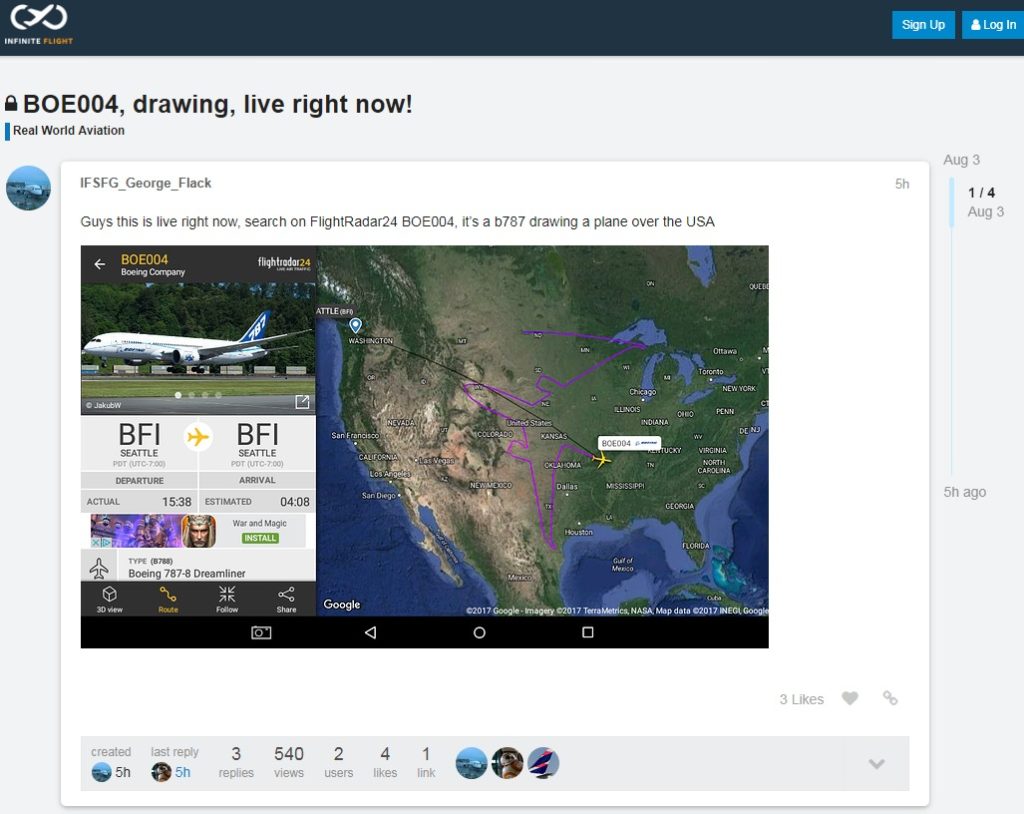Click expand photo icon on aircraft image
Screen dimensions: 1024x814
click(x=302, y=402)
